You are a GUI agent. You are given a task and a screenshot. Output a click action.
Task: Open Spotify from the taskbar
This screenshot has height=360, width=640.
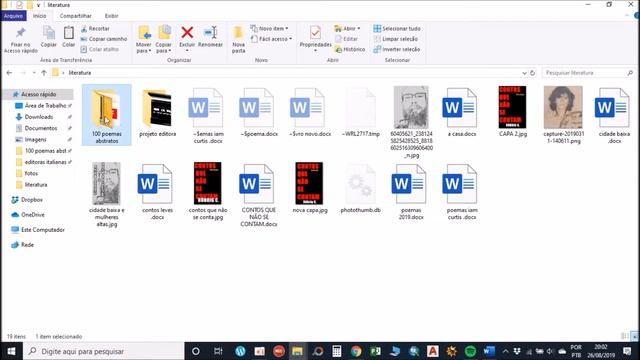coord(471,351)
